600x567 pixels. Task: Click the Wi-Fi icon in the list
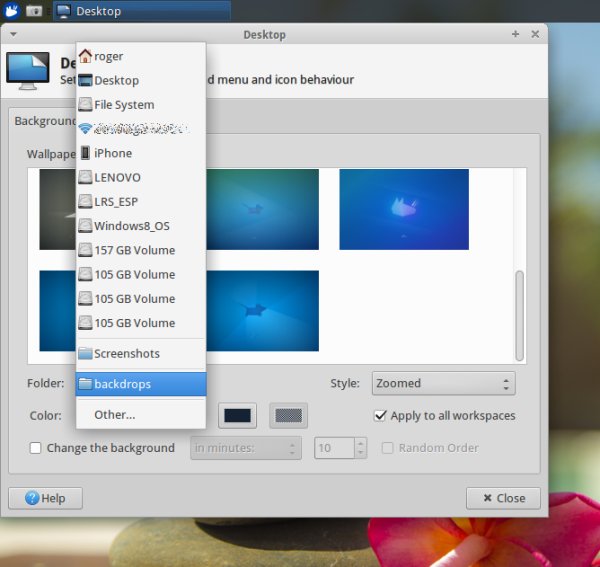[x=85, y=129]
